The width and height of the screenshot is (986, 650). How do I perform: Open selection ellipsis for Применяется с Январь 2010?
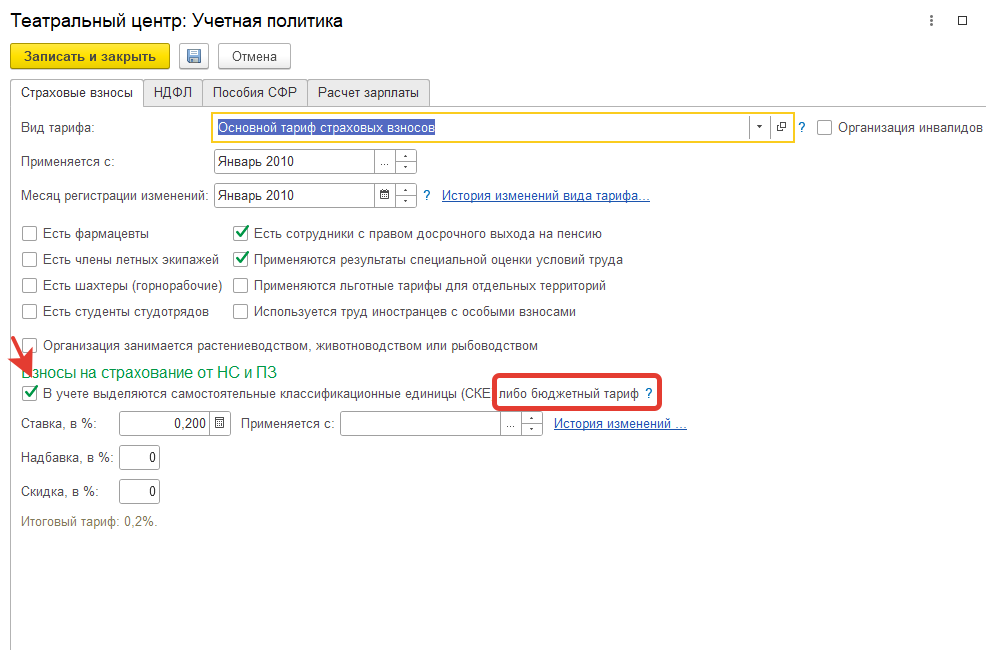[x=384, y=161]
